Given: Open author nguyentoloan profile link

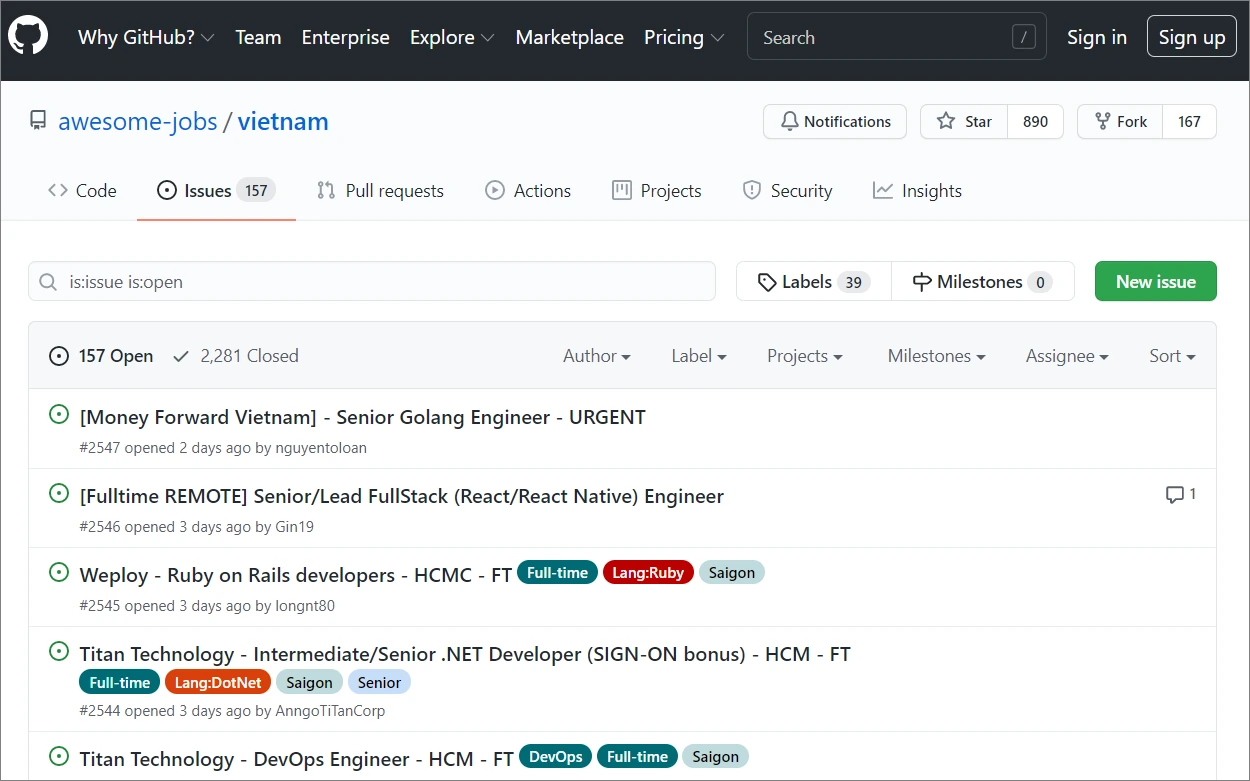Looking at the screenshot, I should (321, 448).
